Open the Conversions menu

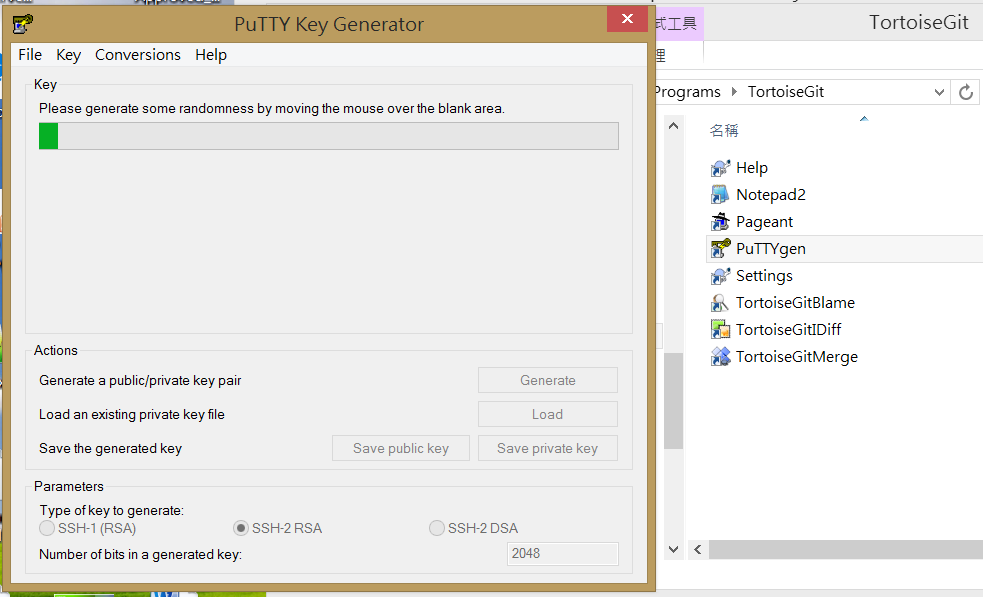[137, 55]
